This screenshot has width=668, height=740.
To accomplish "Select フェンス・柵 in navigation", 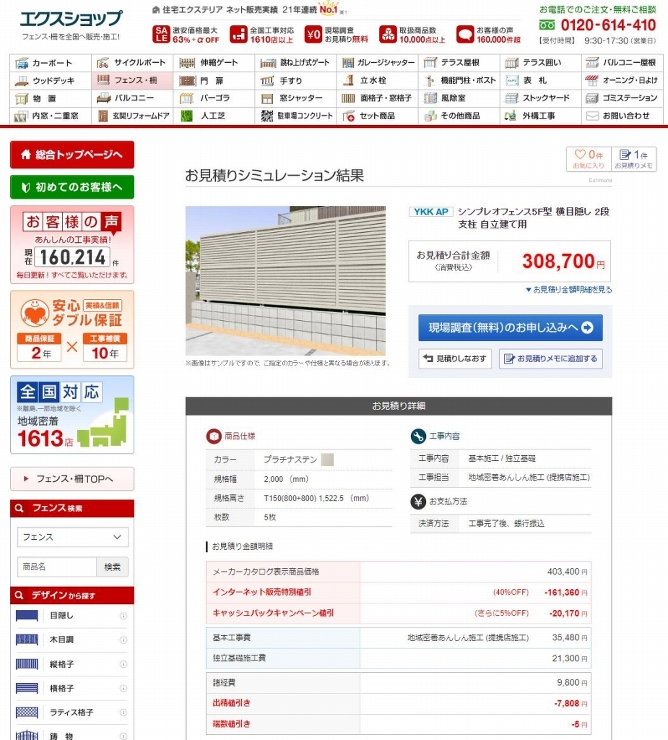I will (x=132, y=80).
